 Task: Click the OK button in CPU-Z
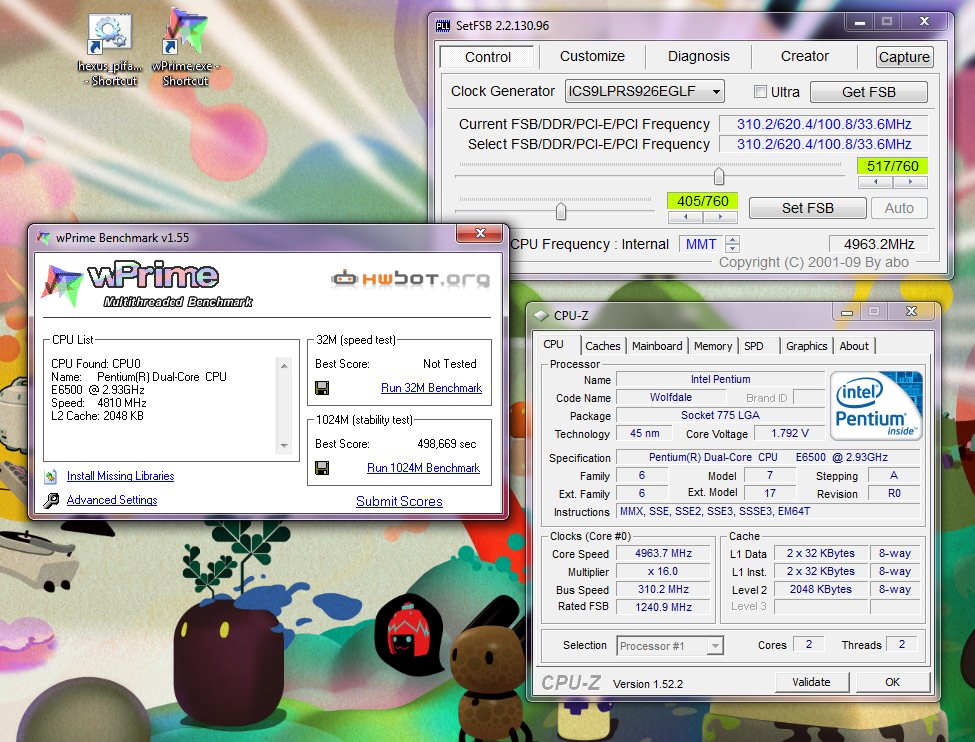pyautogui.click(x=892, y=682)
